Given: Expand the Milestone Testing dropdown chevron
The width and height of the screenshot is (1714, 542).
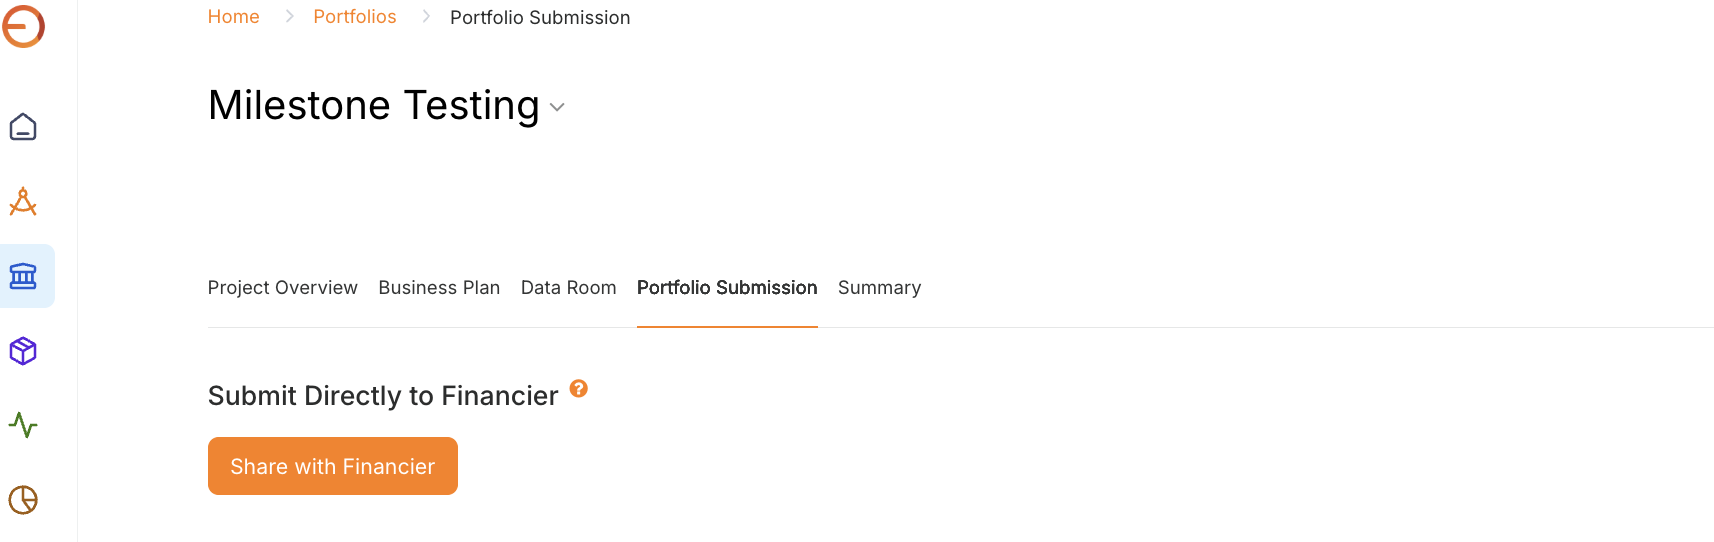Looking at the screenshot, I should click(557, 107).
